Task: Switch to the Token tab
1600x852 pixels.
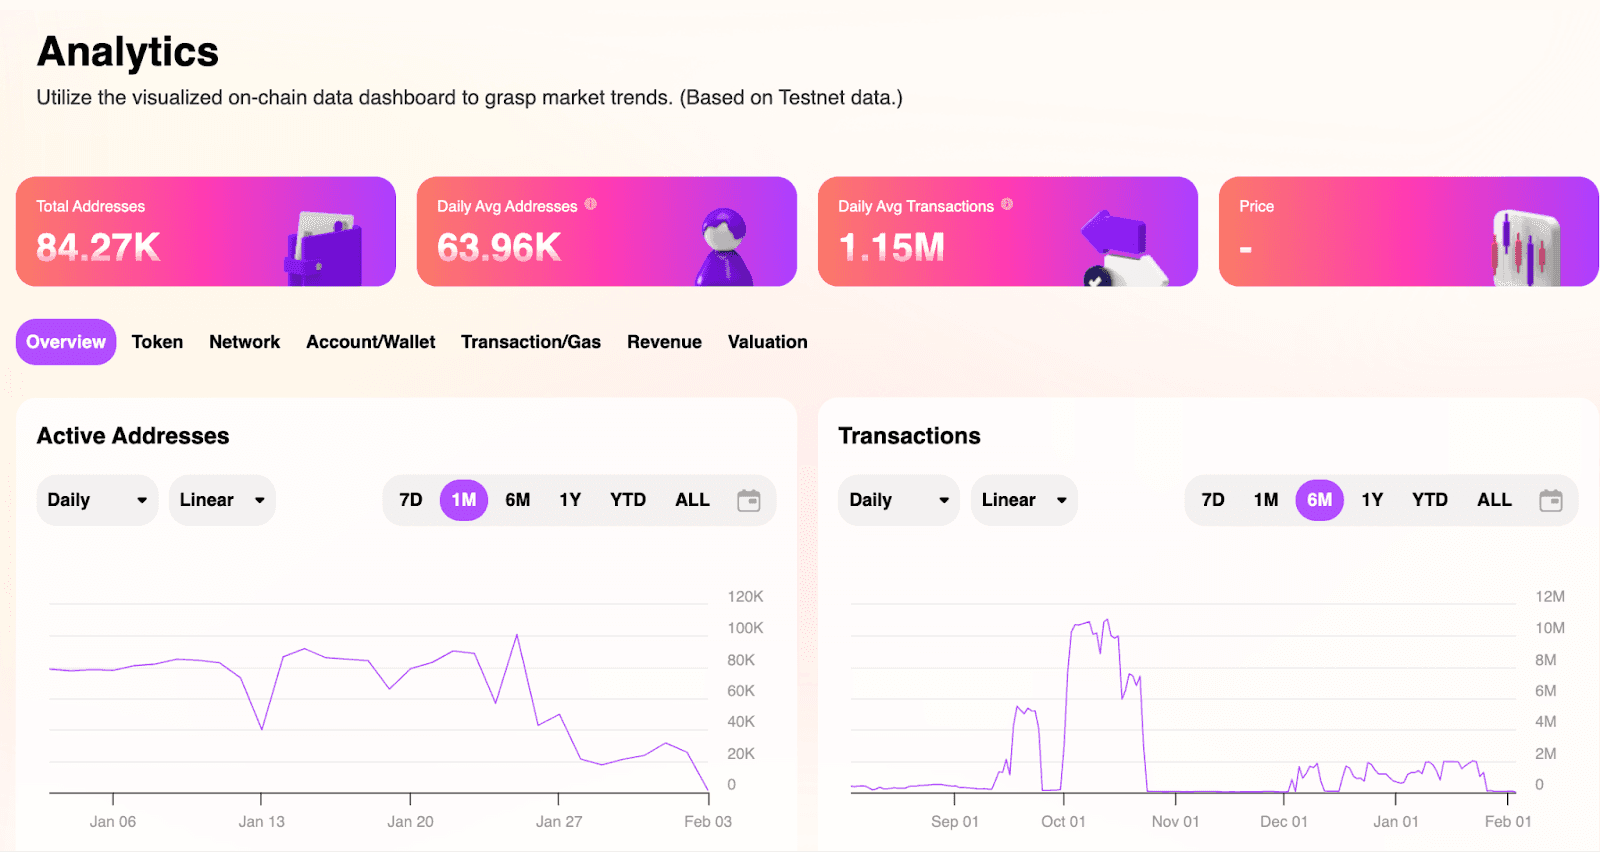Action: tap(157, 342)
